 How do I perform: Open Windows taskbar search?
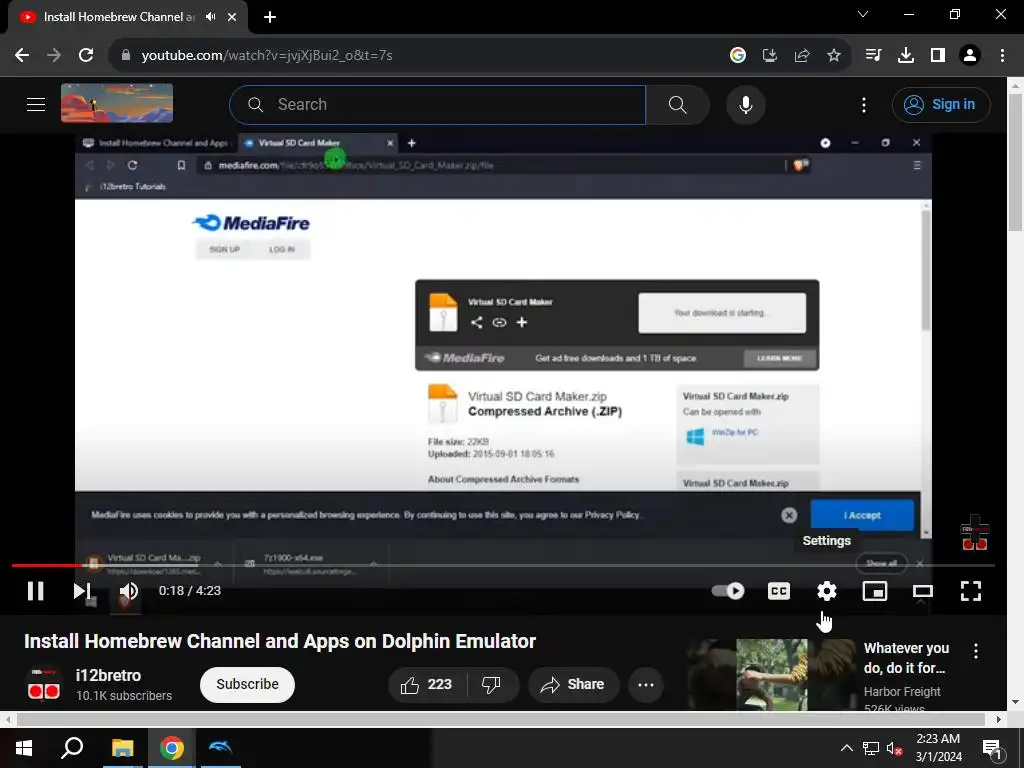click(72, 748)
